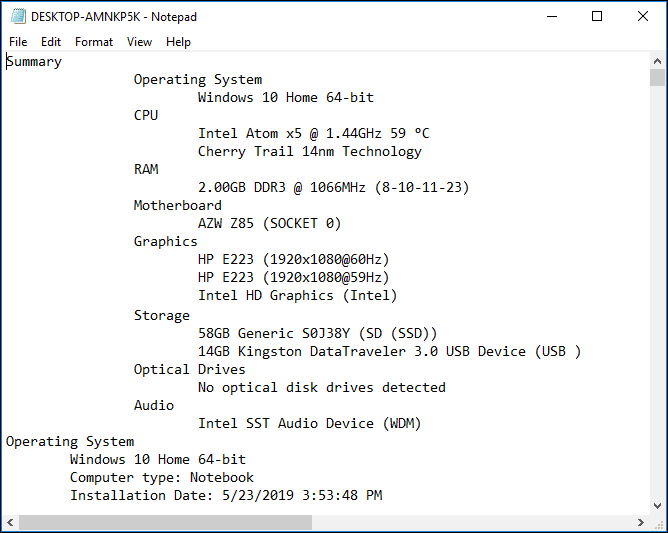The width and height of the screenshot is (668, 533).
Task: Close the Notepad window
Action: tap(643, 16)
